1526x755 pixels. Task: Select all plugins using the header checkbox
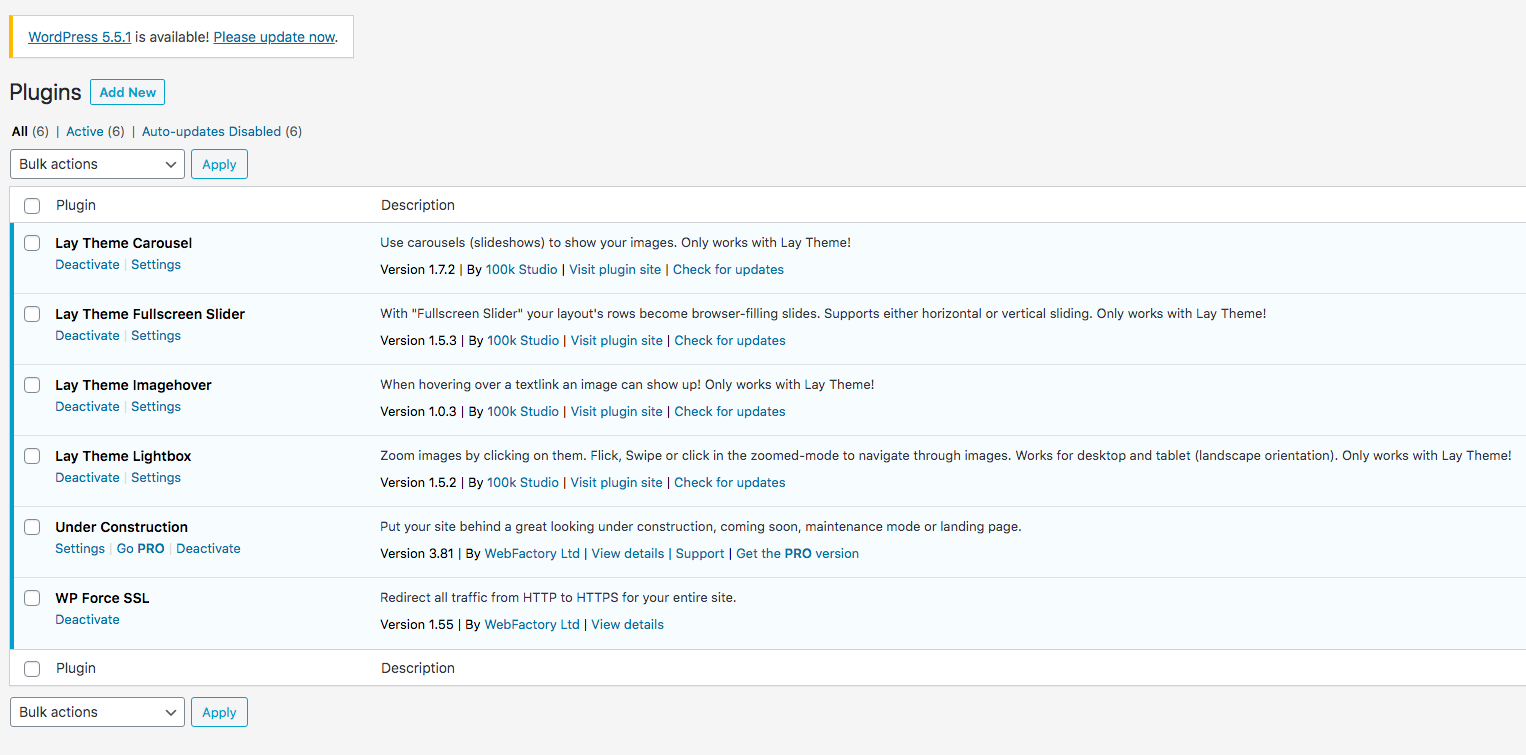(x=31, y=205)
